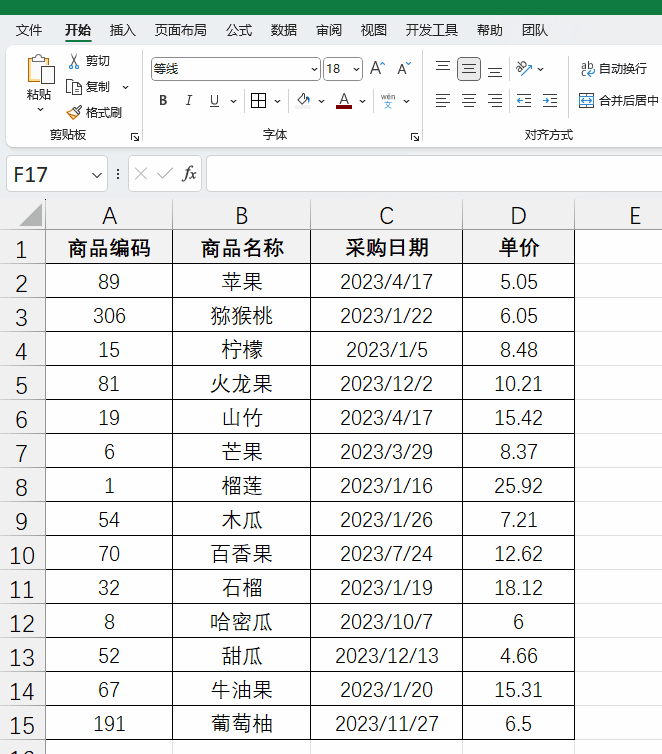The width and height of the screenshot is (662, 754).
Task: Apply the borders grid icon
Action: click(x=259, y=101)
